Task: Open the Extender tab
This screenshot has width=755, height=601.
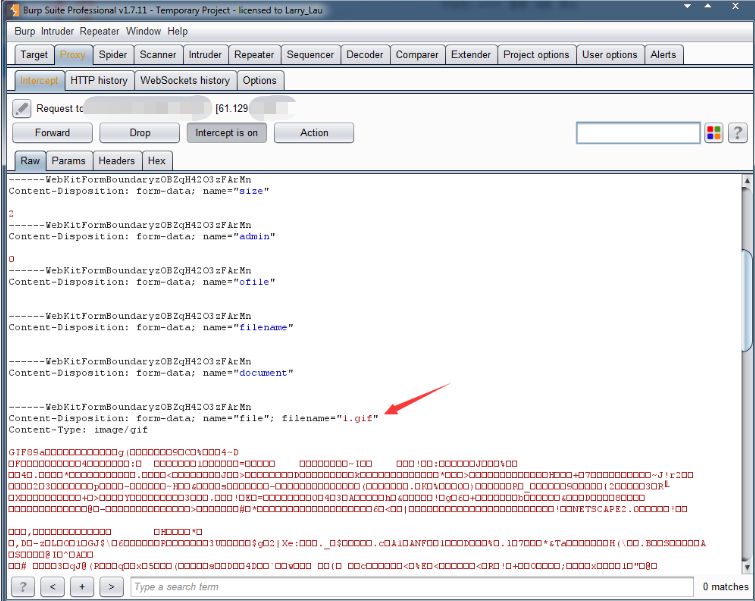Action: (471, 55)
